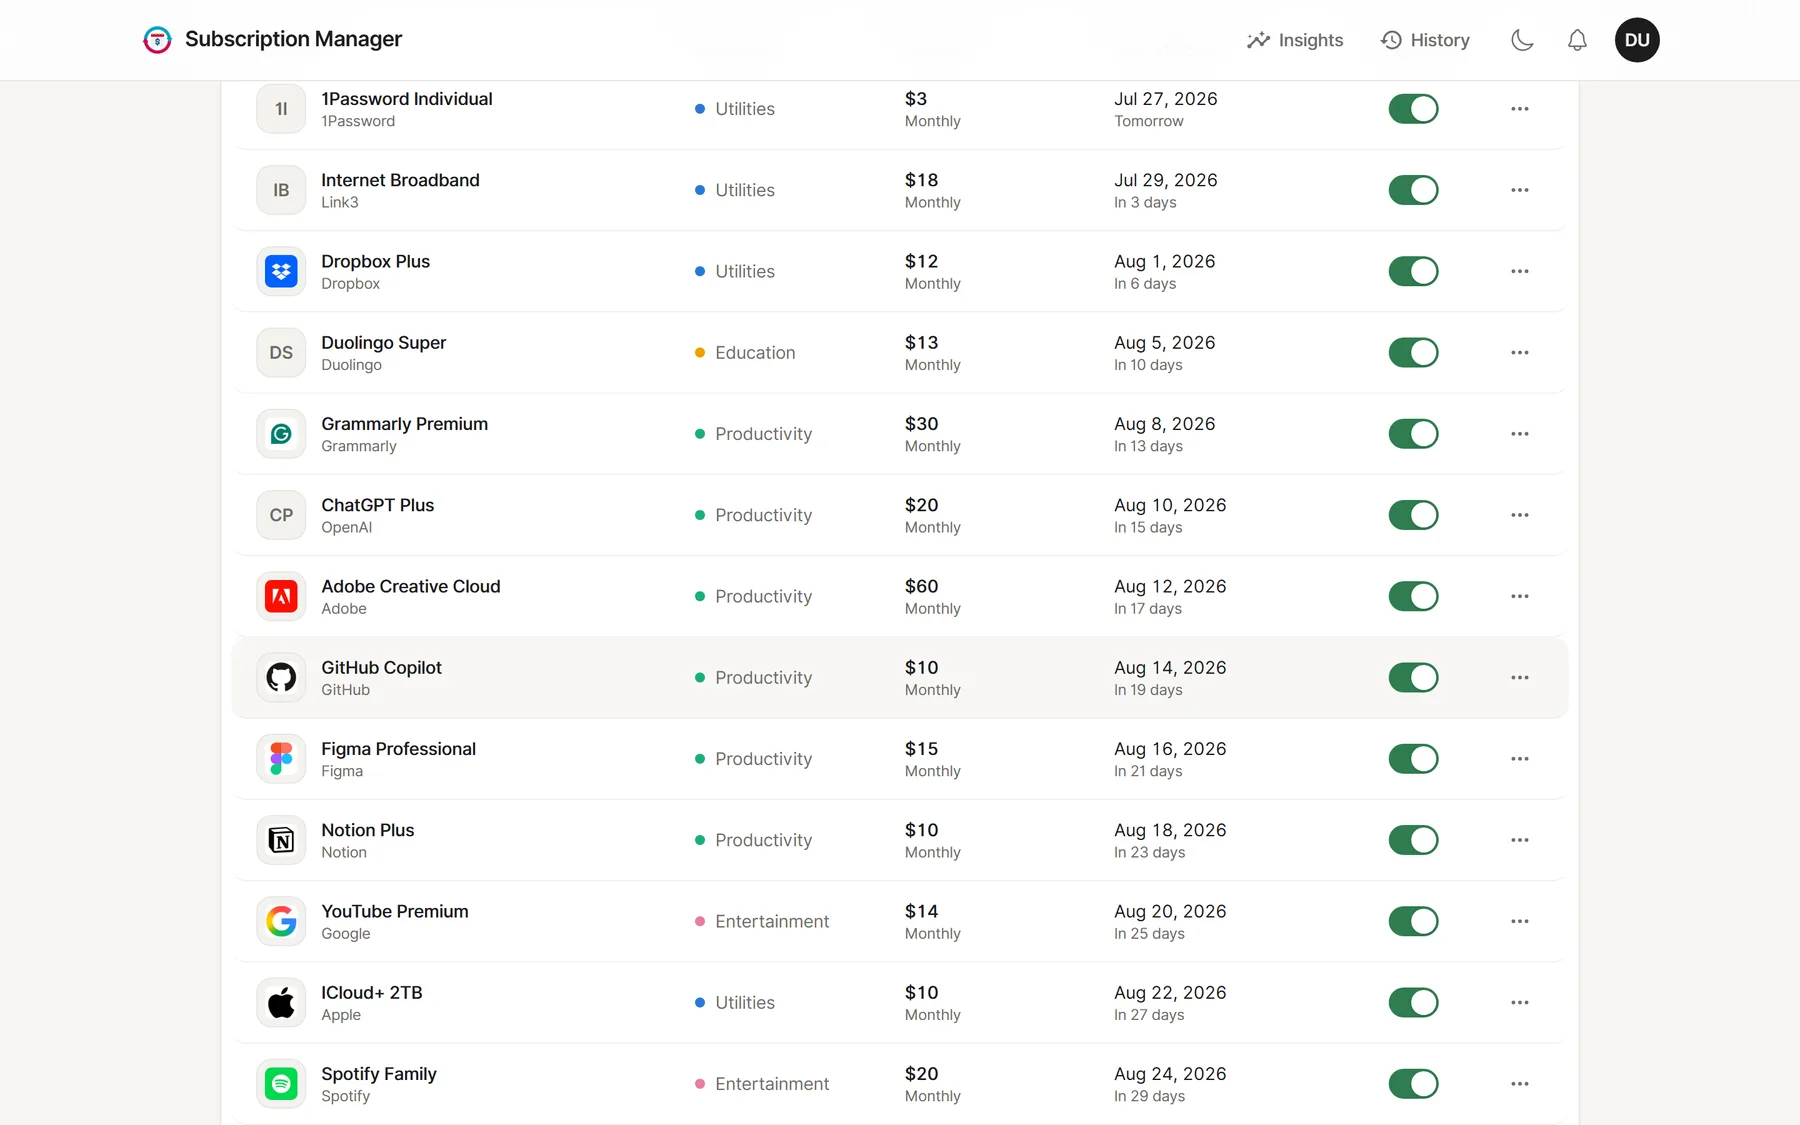Open more options for Internet Broadband
Image resolution: width=1800 pixels, height=1125 pixels.
(1520, 190)
